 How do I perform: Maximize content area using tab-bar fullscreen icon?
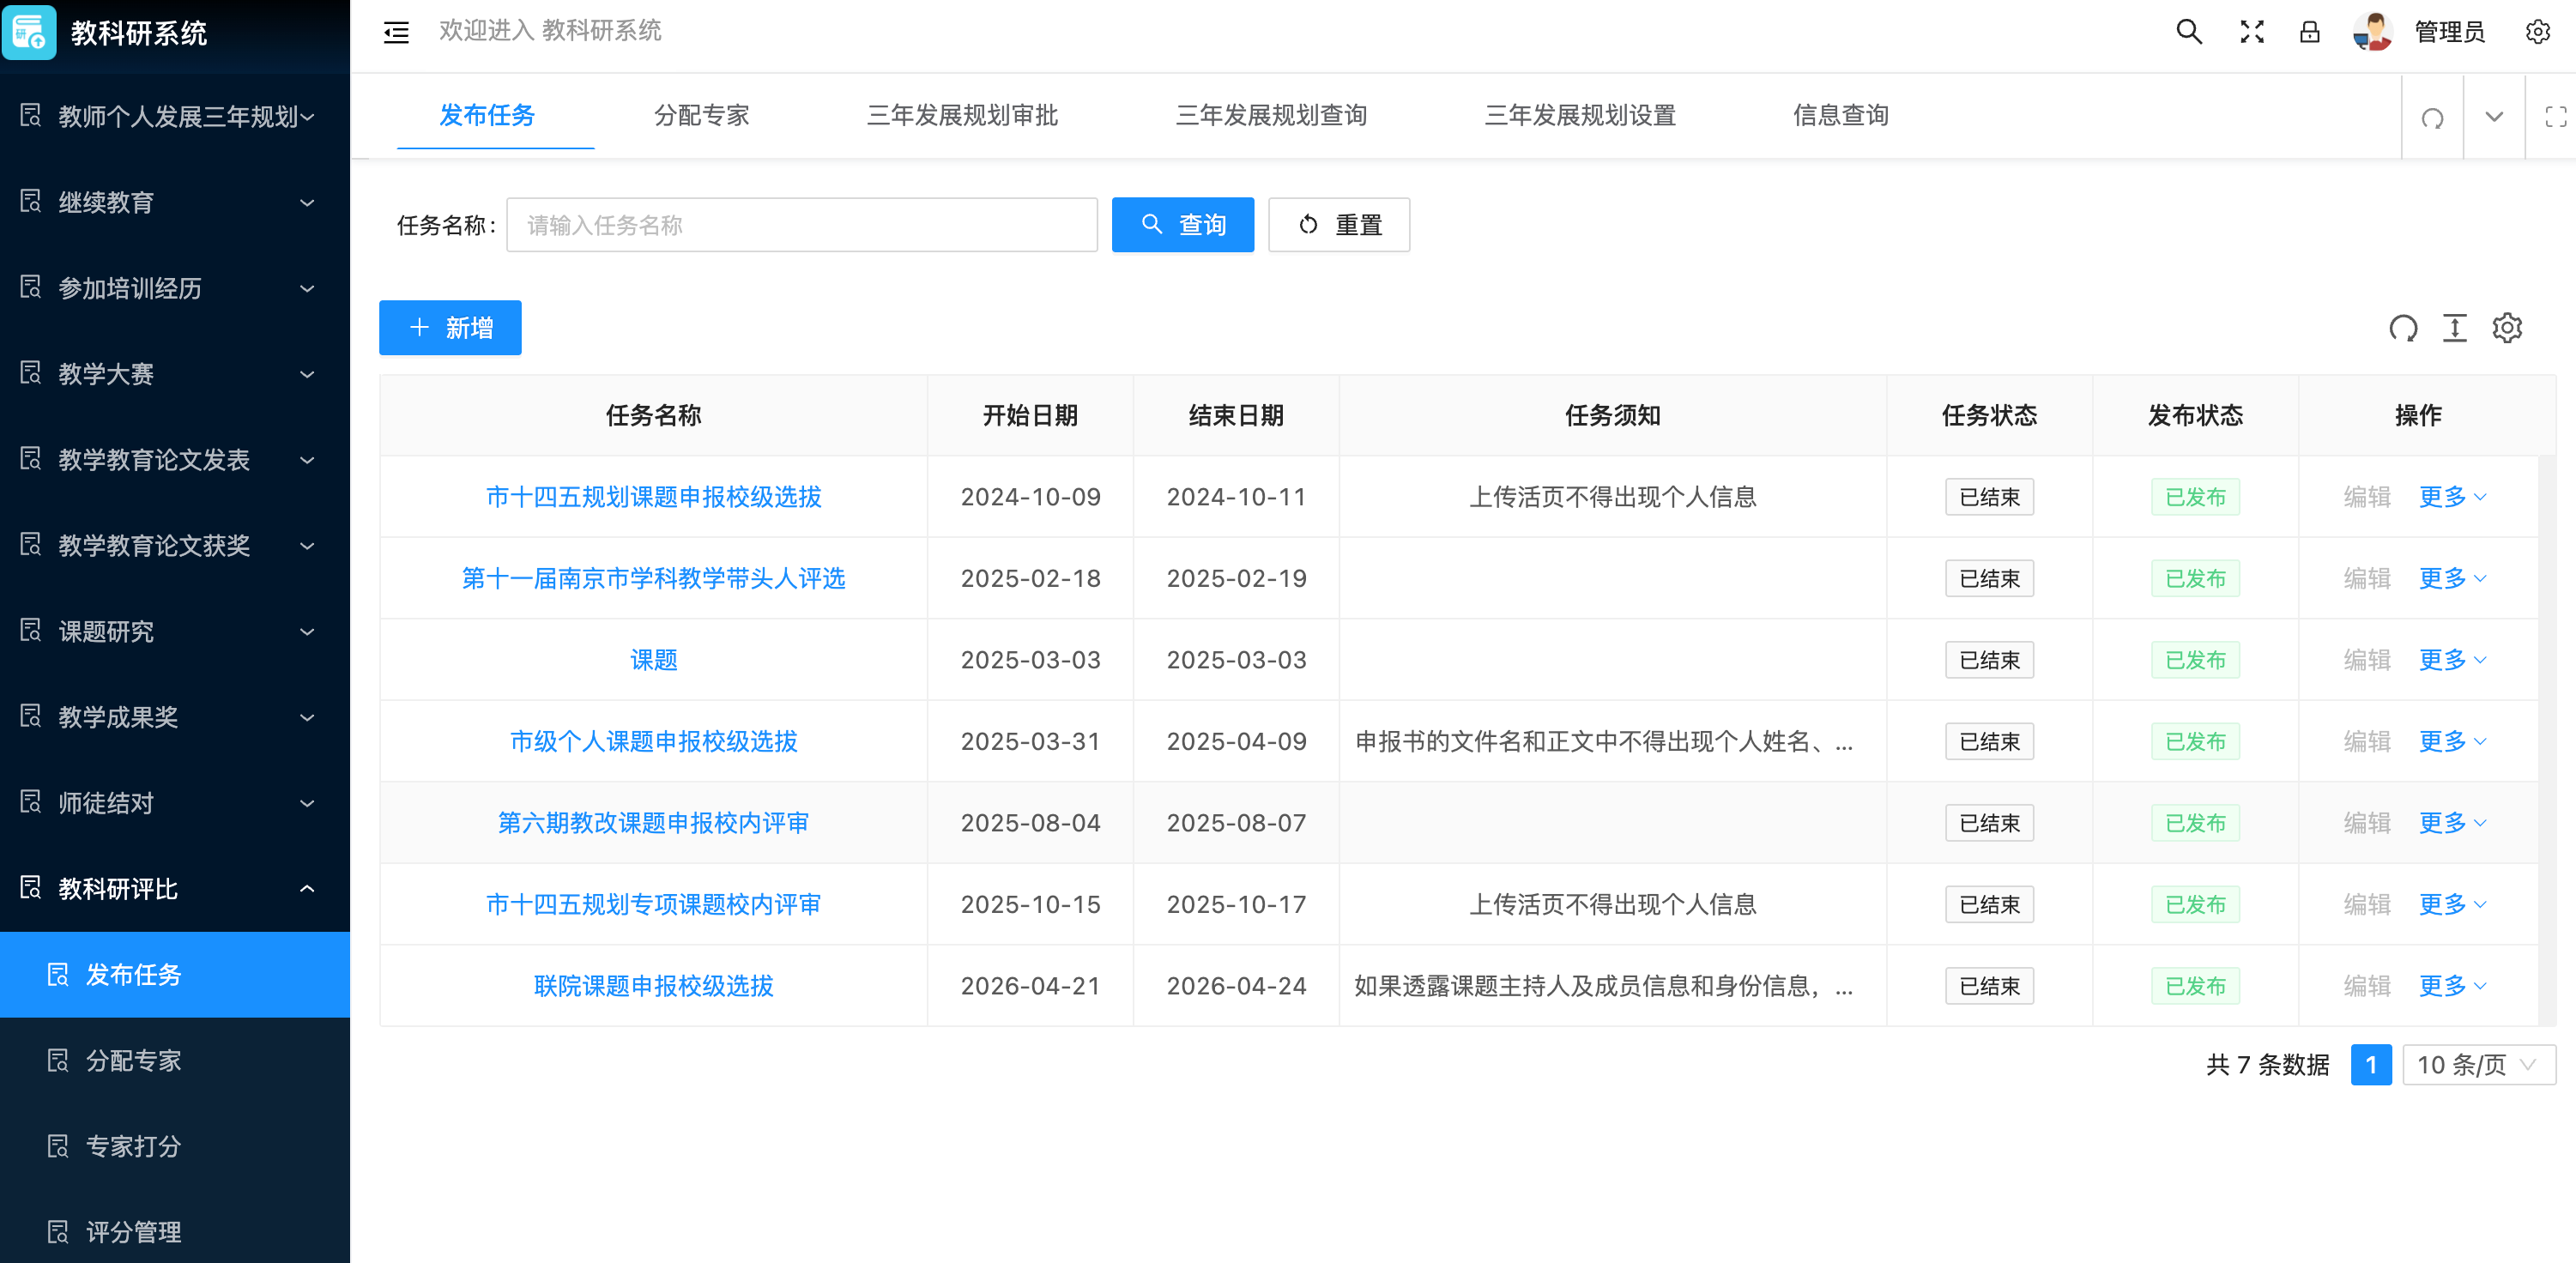coord(2556,117)
